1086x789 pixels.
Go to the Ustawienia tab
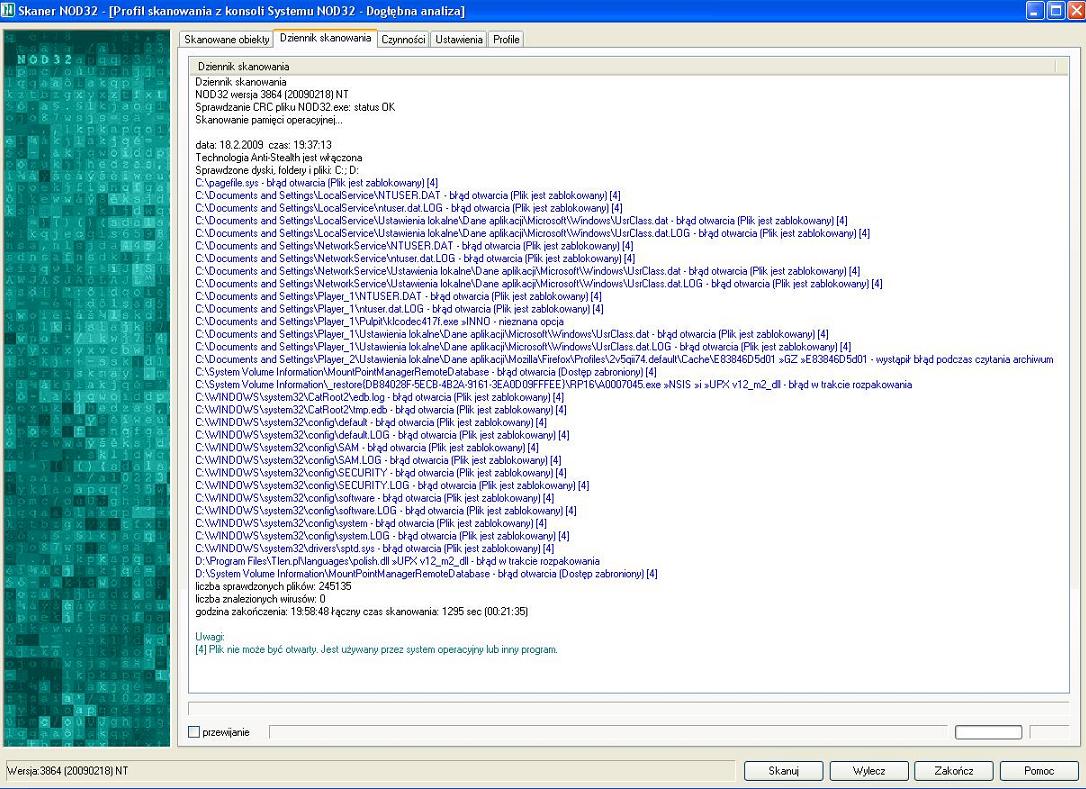[x=459, y=39]
